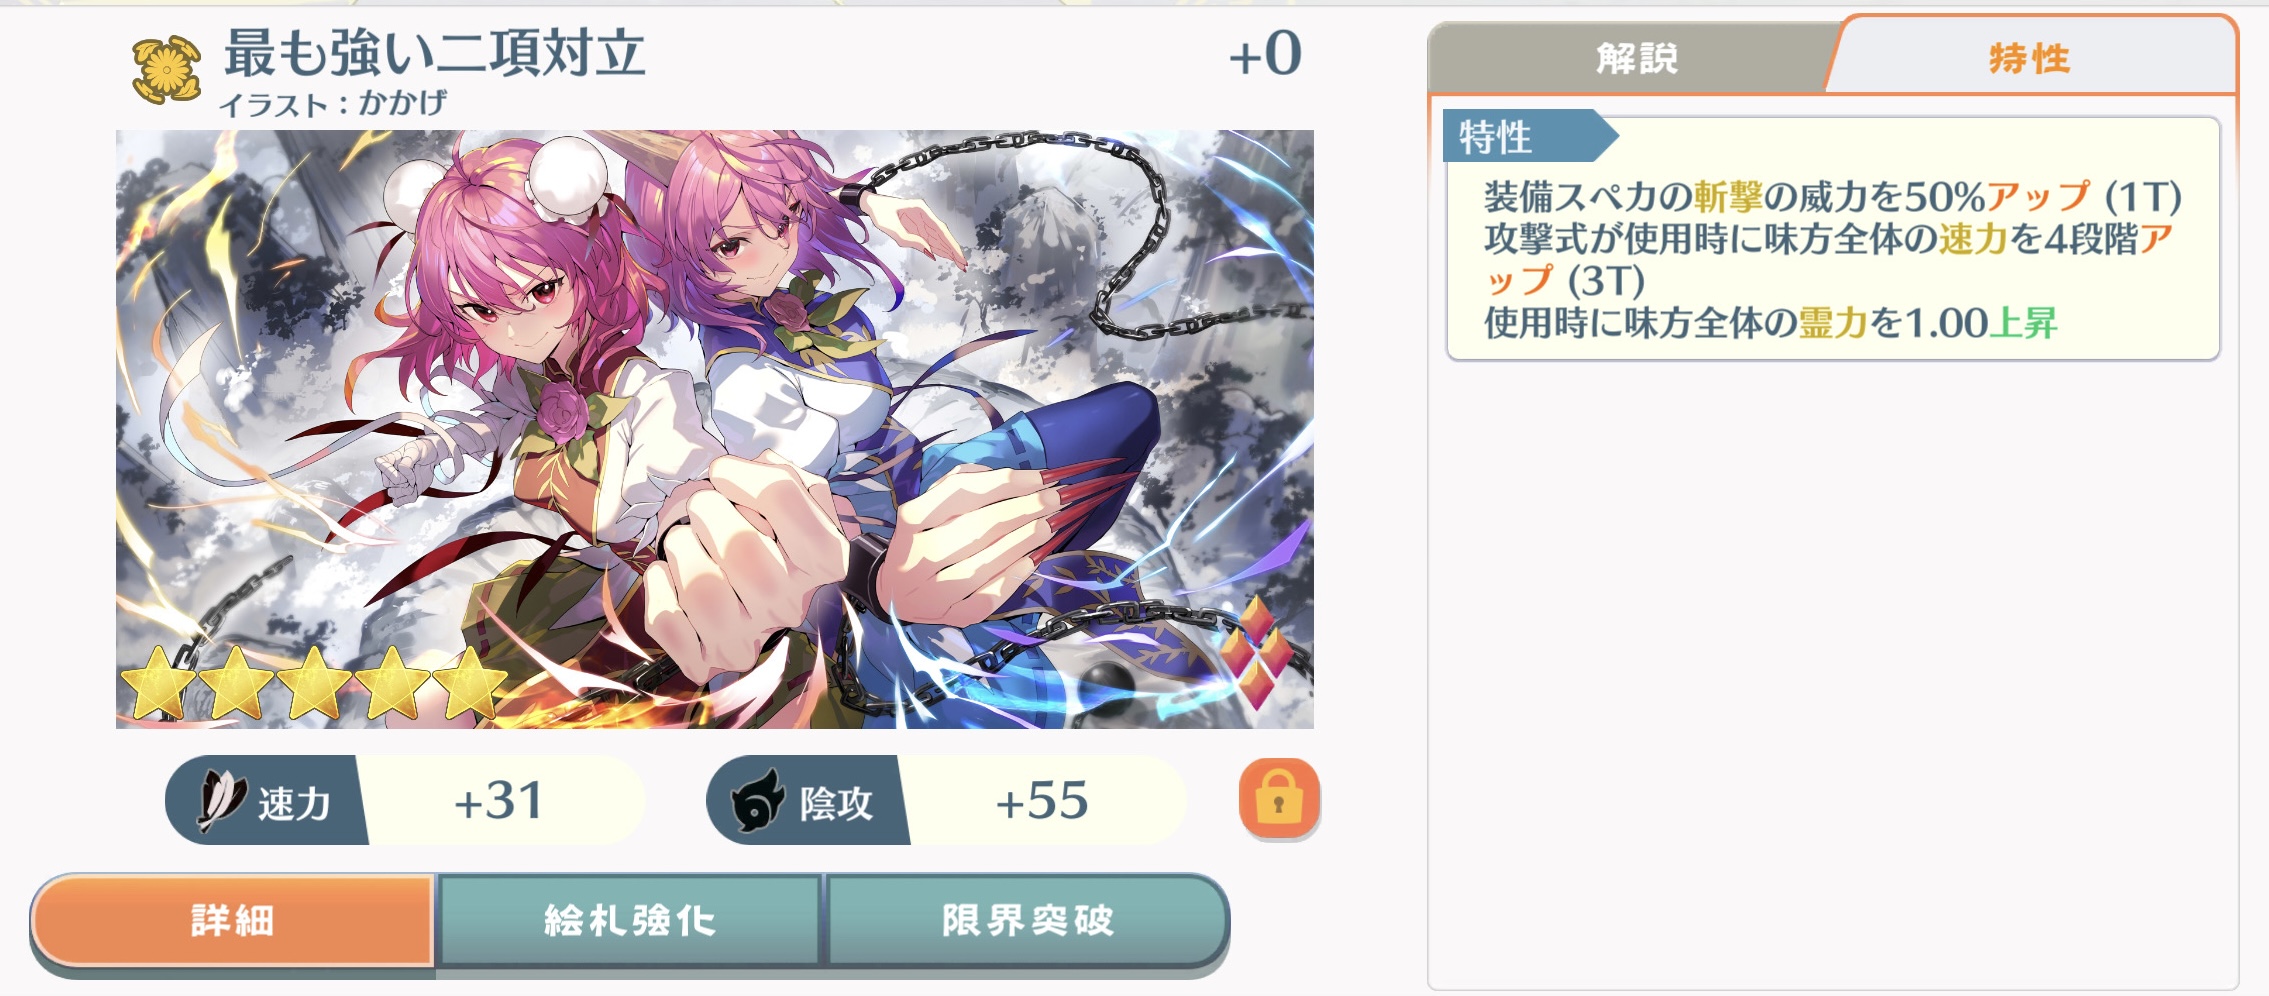
Task: Click the +0 enhancement level indicator
Action: [1265, 54]
